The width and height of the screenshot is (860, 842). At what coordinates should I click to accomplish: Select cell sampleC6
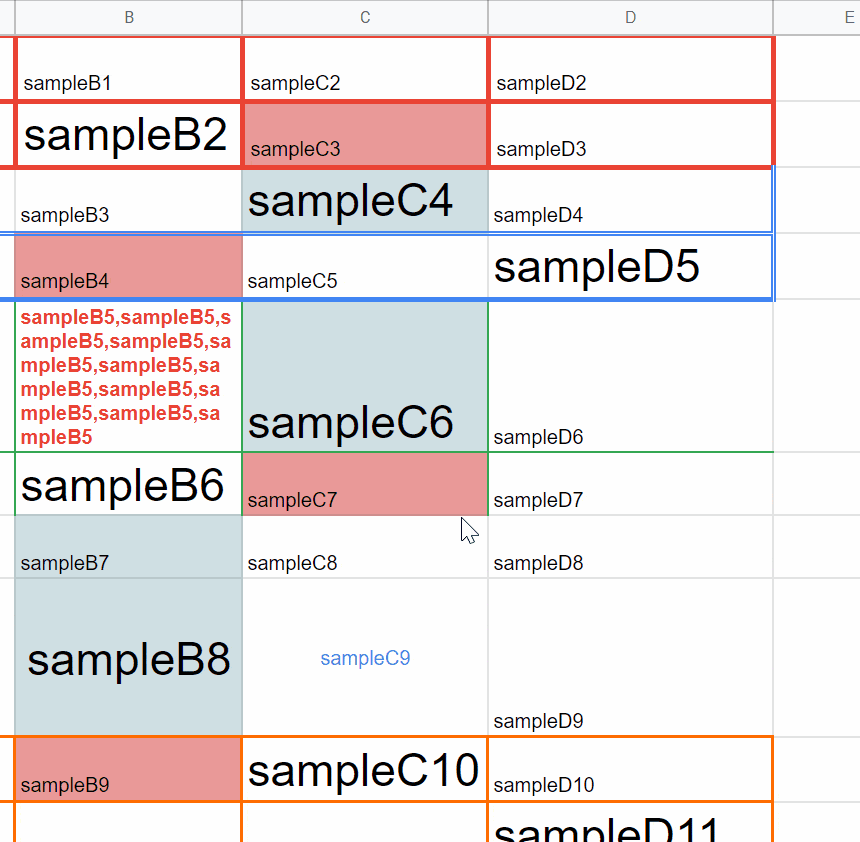(x=365, y=376)
